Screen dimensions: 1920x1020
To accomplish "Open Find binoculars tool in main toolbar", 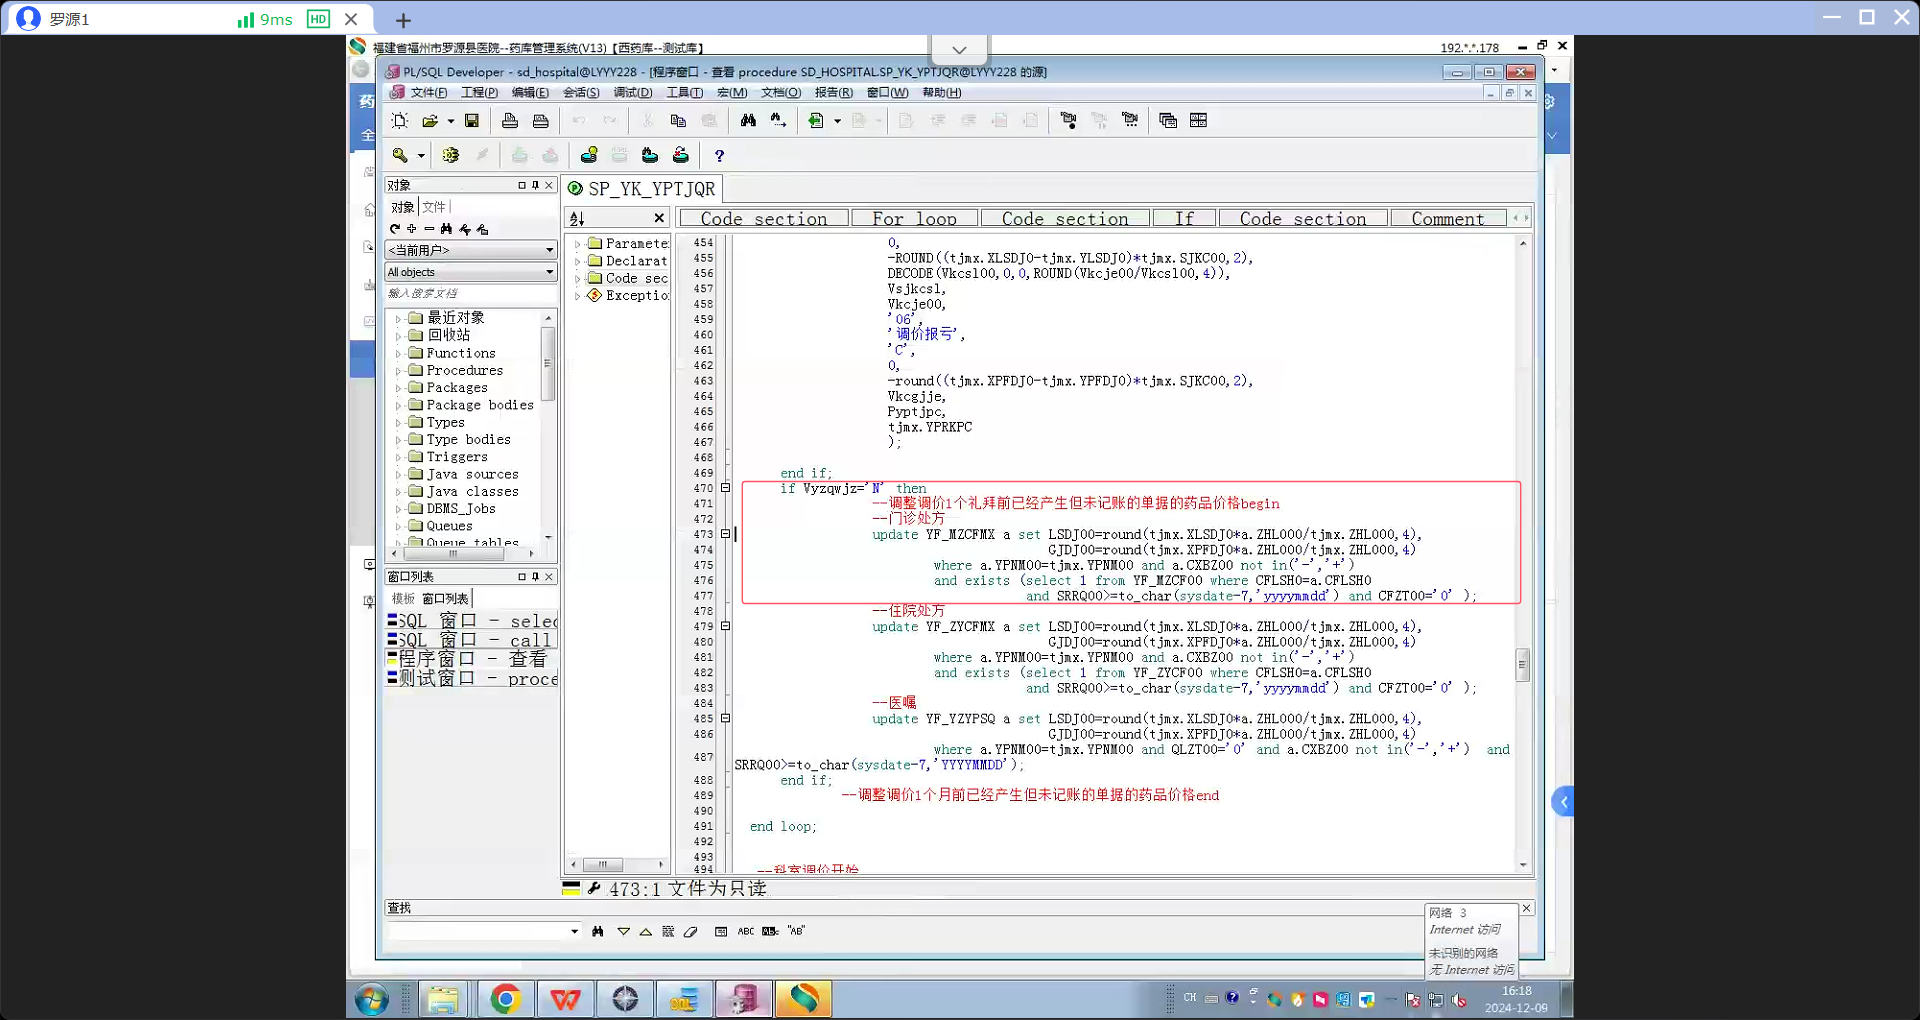I will pos(748,121).
